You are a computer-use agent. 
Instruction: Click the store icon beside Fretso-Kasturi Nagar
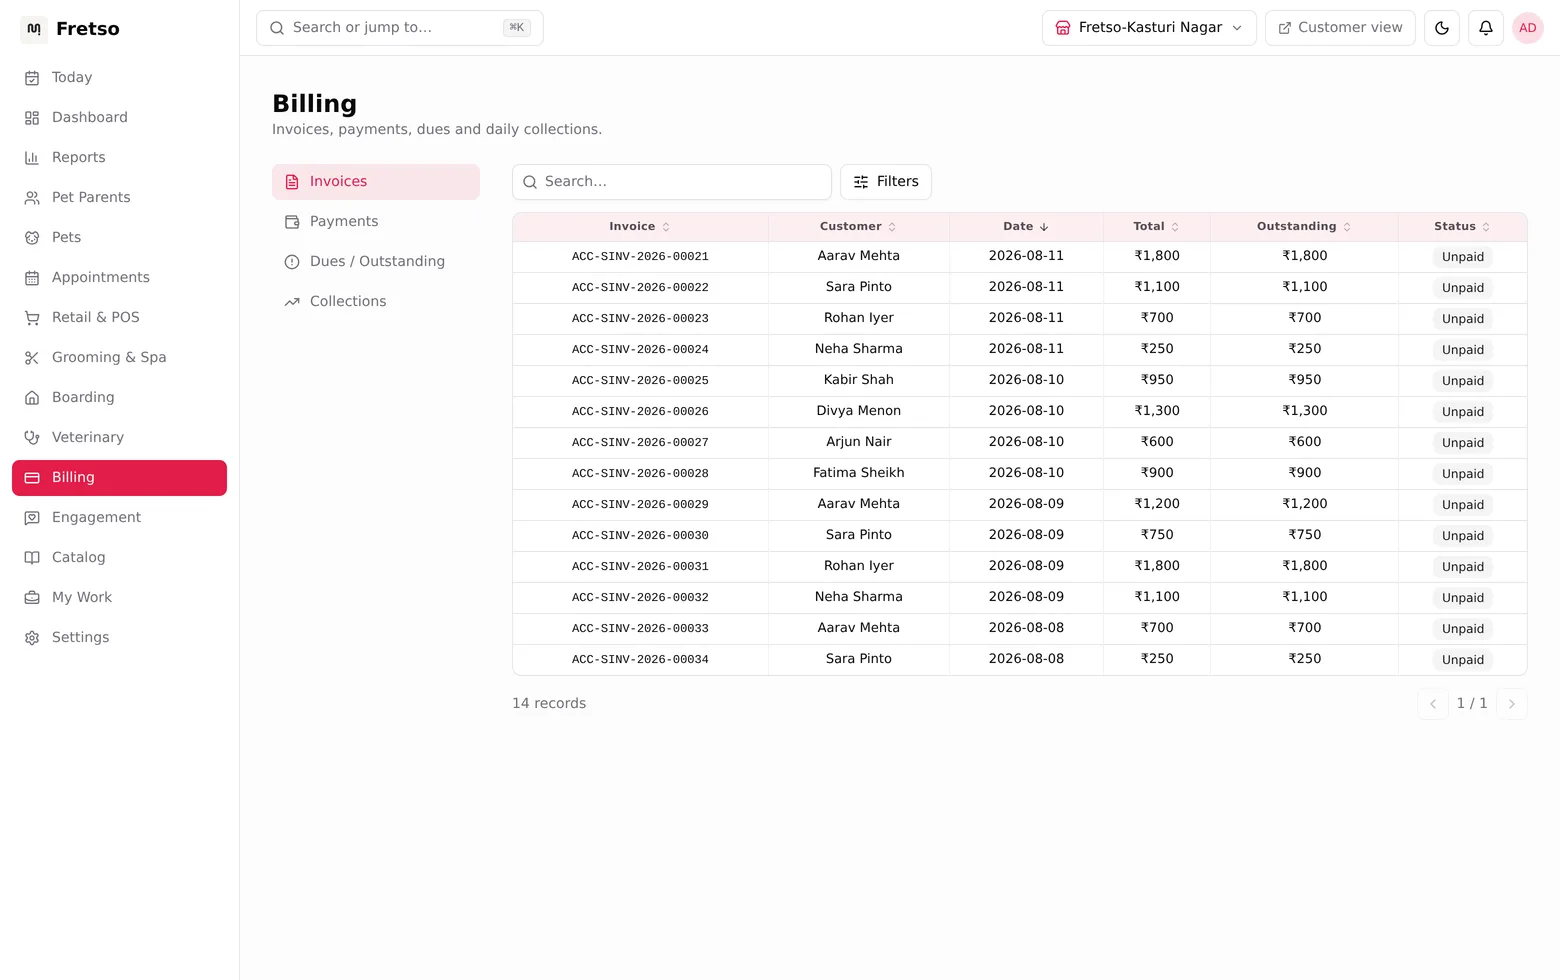[x=1063, y=28]
